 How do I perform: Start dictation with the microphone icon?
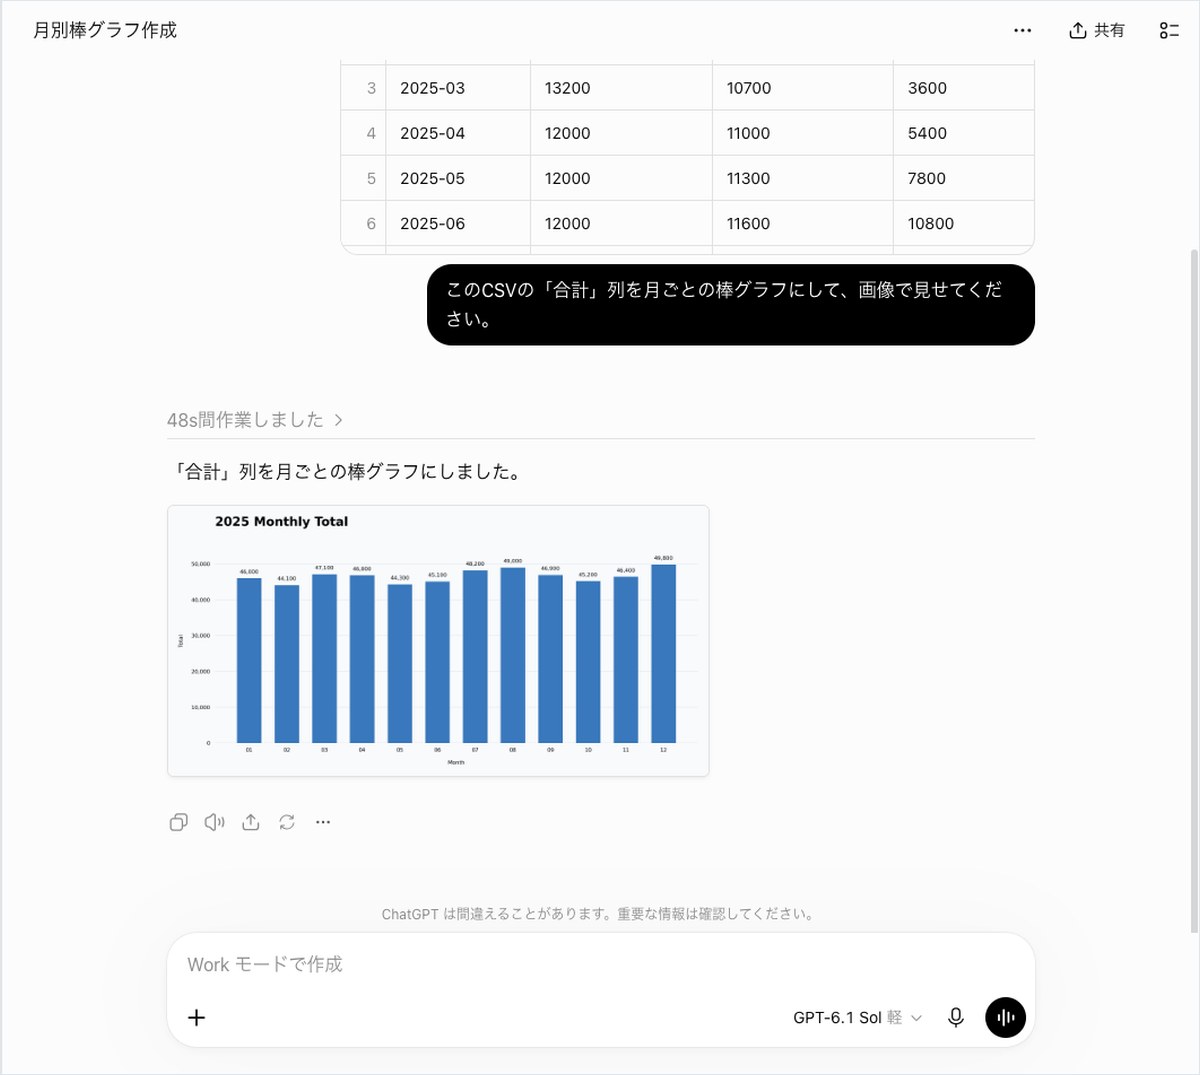956,1017
